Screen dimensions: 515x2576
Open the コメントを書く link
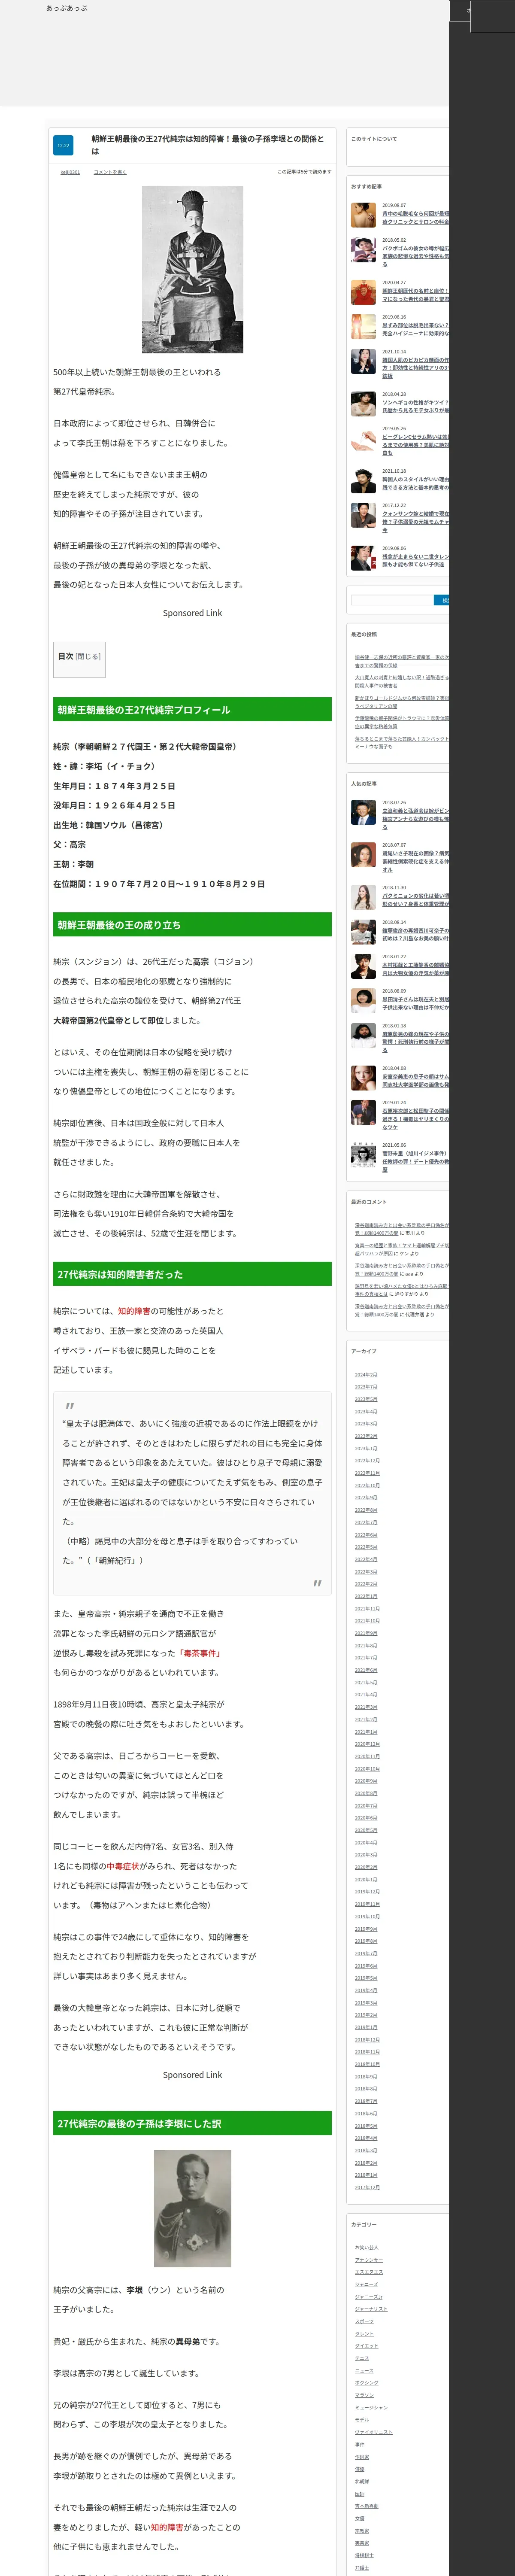[x=110, y=172]
